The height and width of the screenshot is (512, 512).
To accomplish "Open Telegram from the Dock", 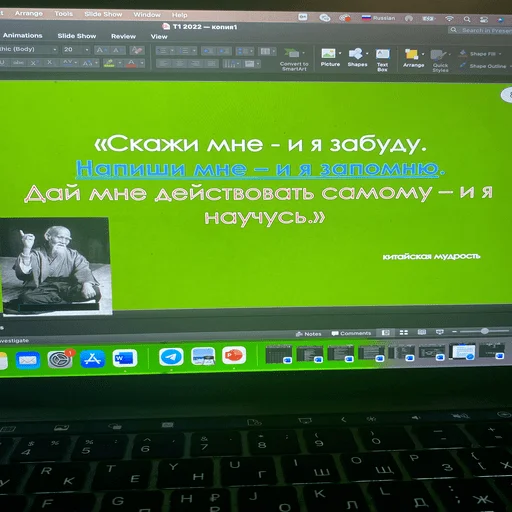I will (x=171, y=357).
